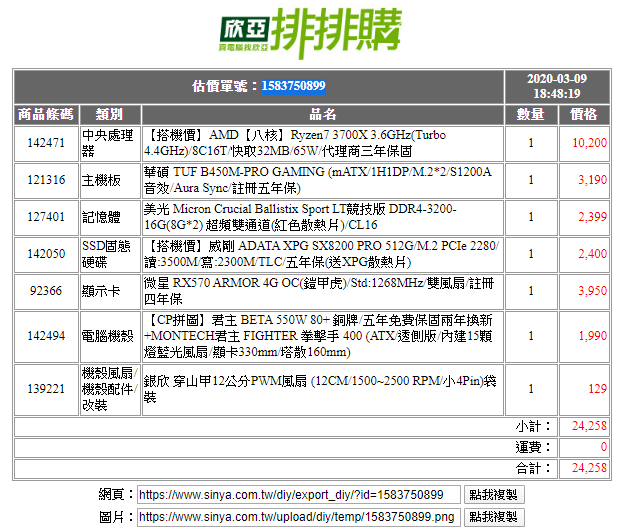Click product code 142494
622x530 pixels.
coord(46,336)
